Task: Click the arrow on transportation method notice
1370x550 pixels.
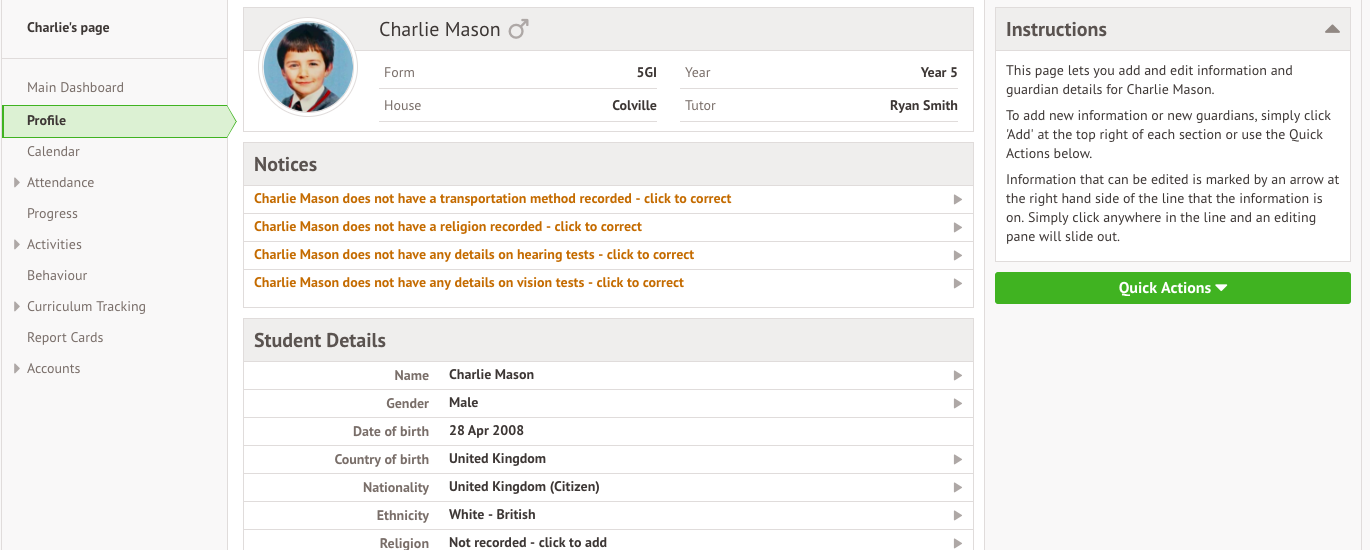Action: click(957, 200)
